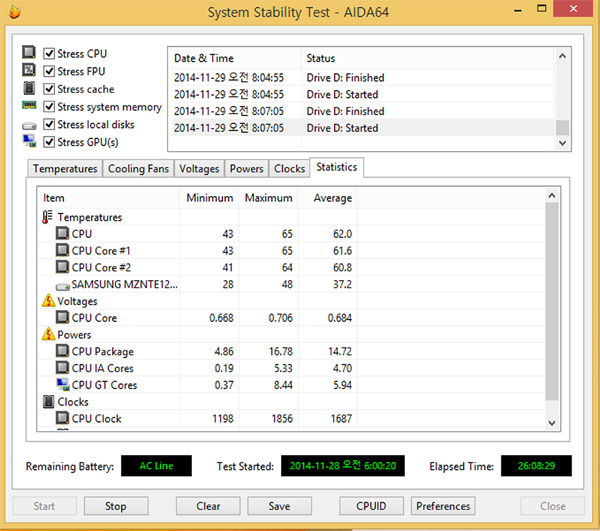Disable the Stress system memory checkbox
600x531 pixels.
[x=49, y=106]
